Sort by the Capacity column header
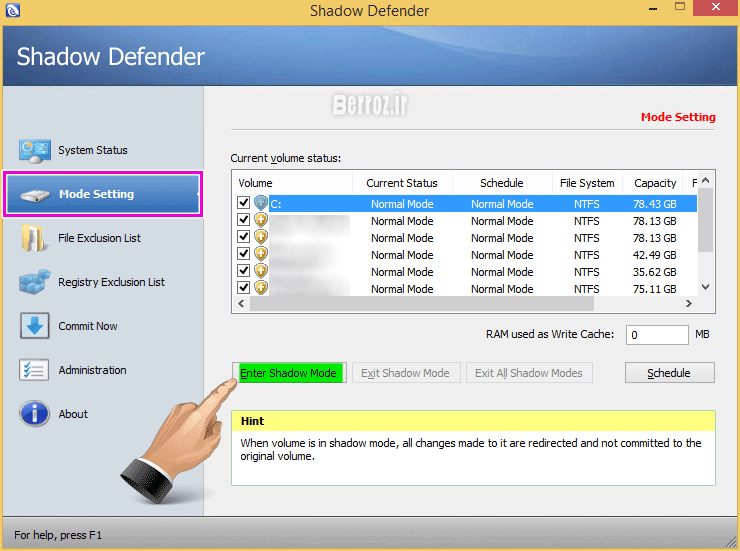 click(x=653, y=183)
